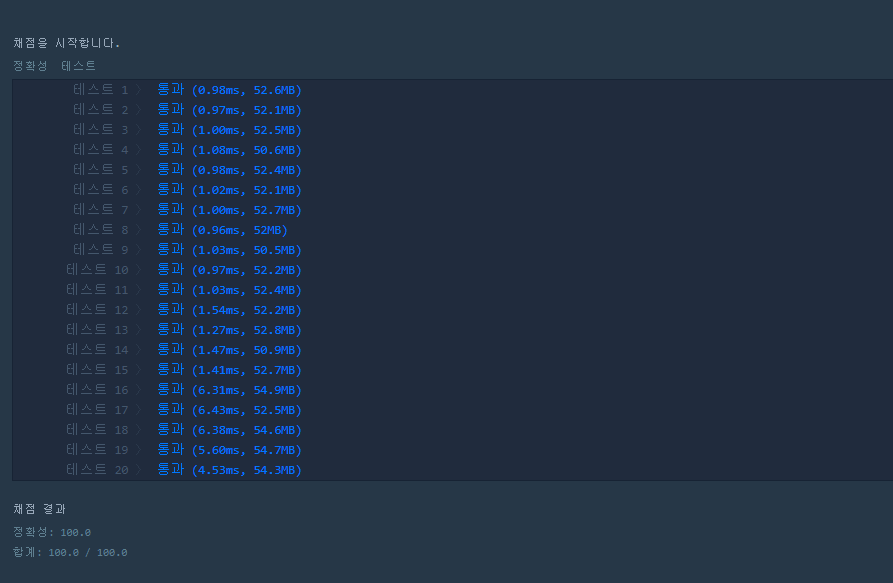The image size is (893, 583).
Task: Select the result '통과 (0.97ms, 52.1MB)'
Action: coord(230,110)
